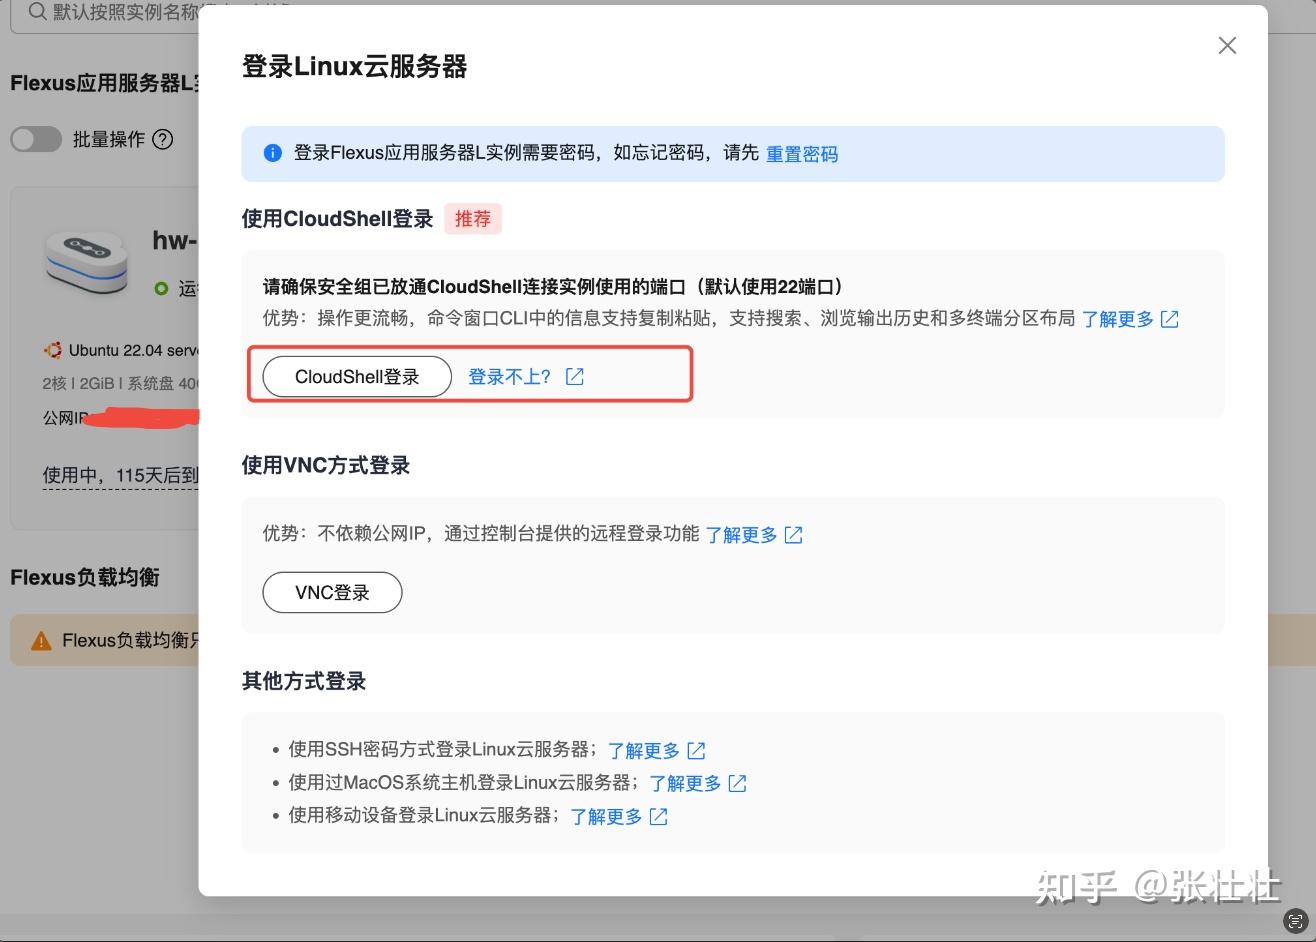This screenshot has width=1316, height=942.
Task: Click the warning triangle in Flexus负载均衡 banner
Action: [41, 641]
